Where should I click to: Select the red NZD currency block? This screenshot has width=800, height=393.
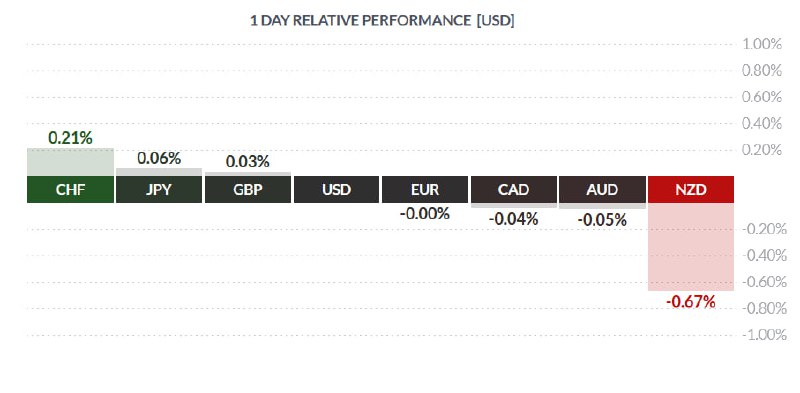[x=691, y=189]
